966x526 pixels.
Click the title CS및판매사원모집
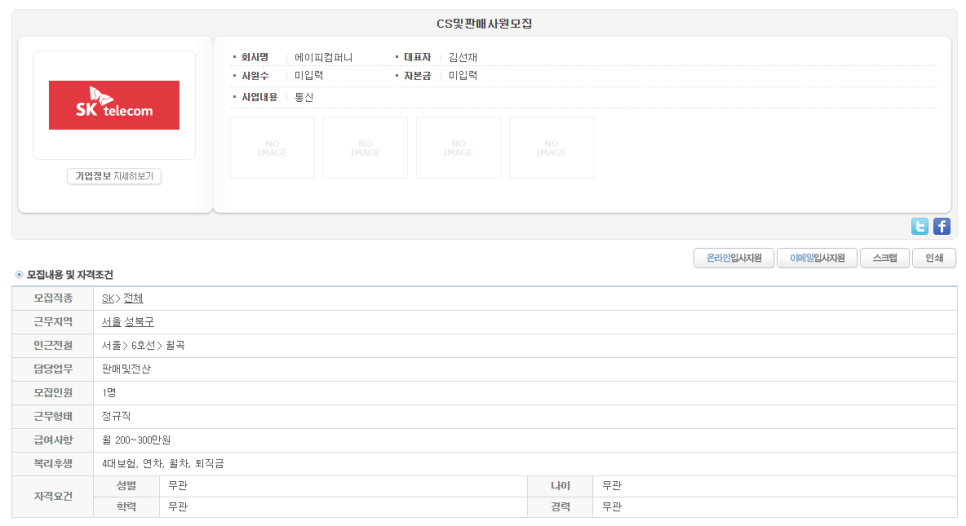click(x=484, y=23)
